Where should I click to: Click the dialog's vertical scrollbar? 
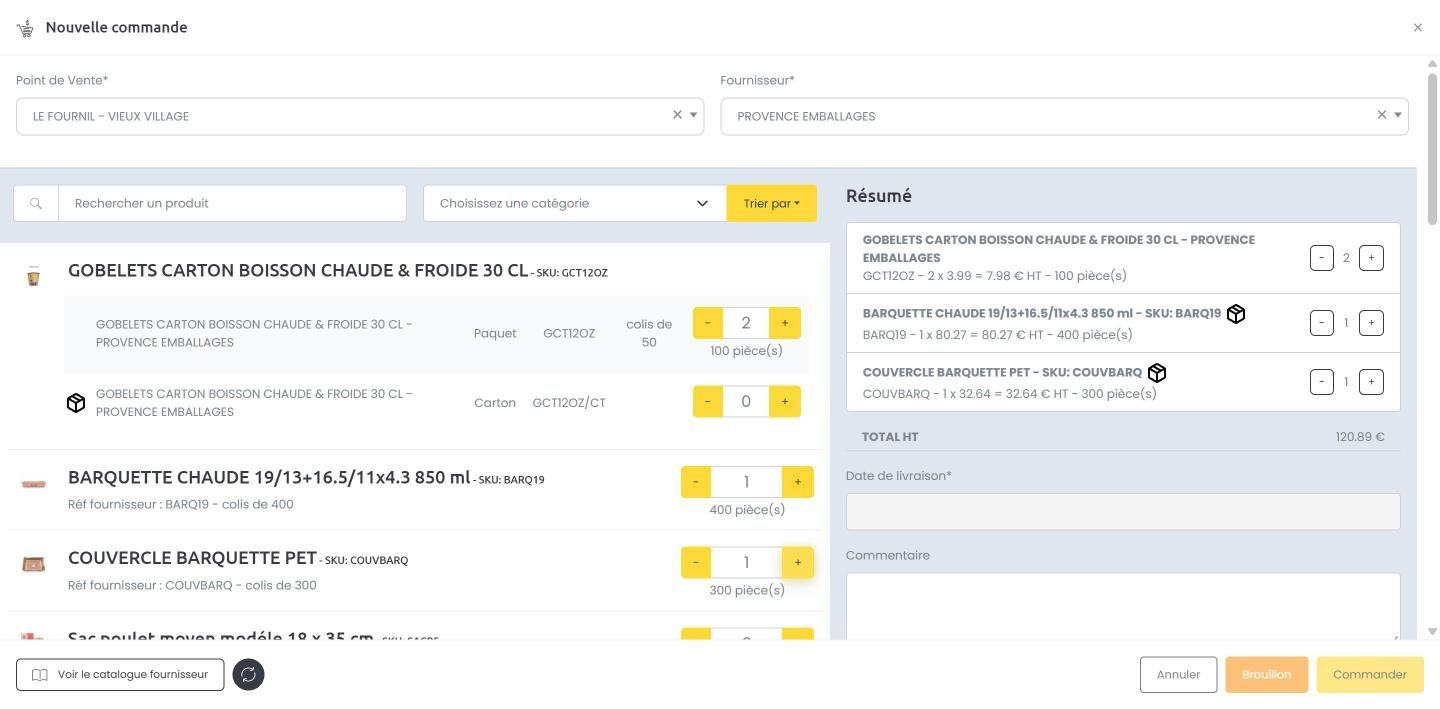1432,150
